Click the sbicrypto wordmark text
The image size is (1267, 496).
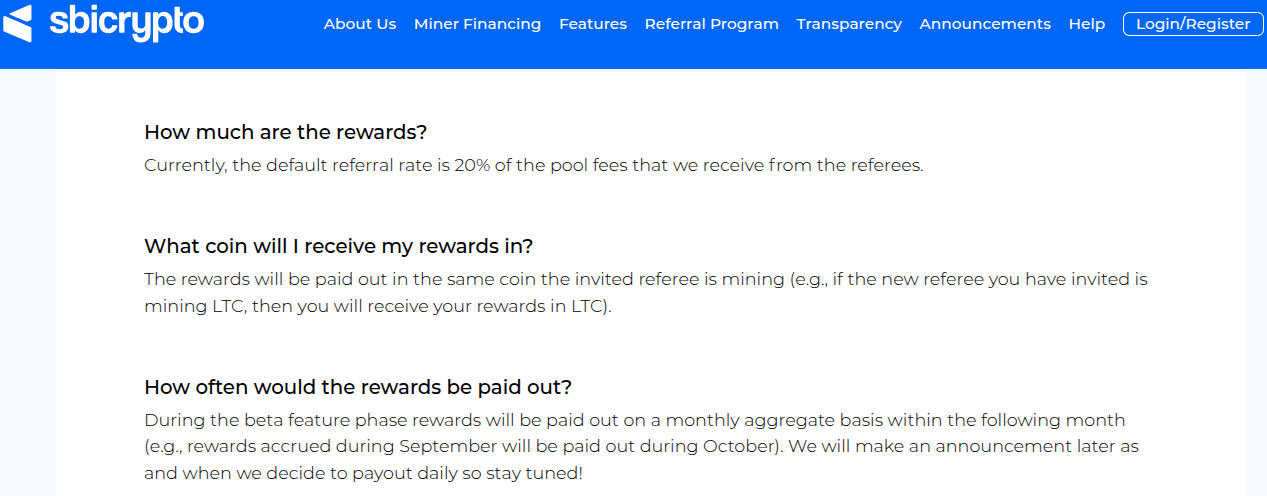coord(126,22)
